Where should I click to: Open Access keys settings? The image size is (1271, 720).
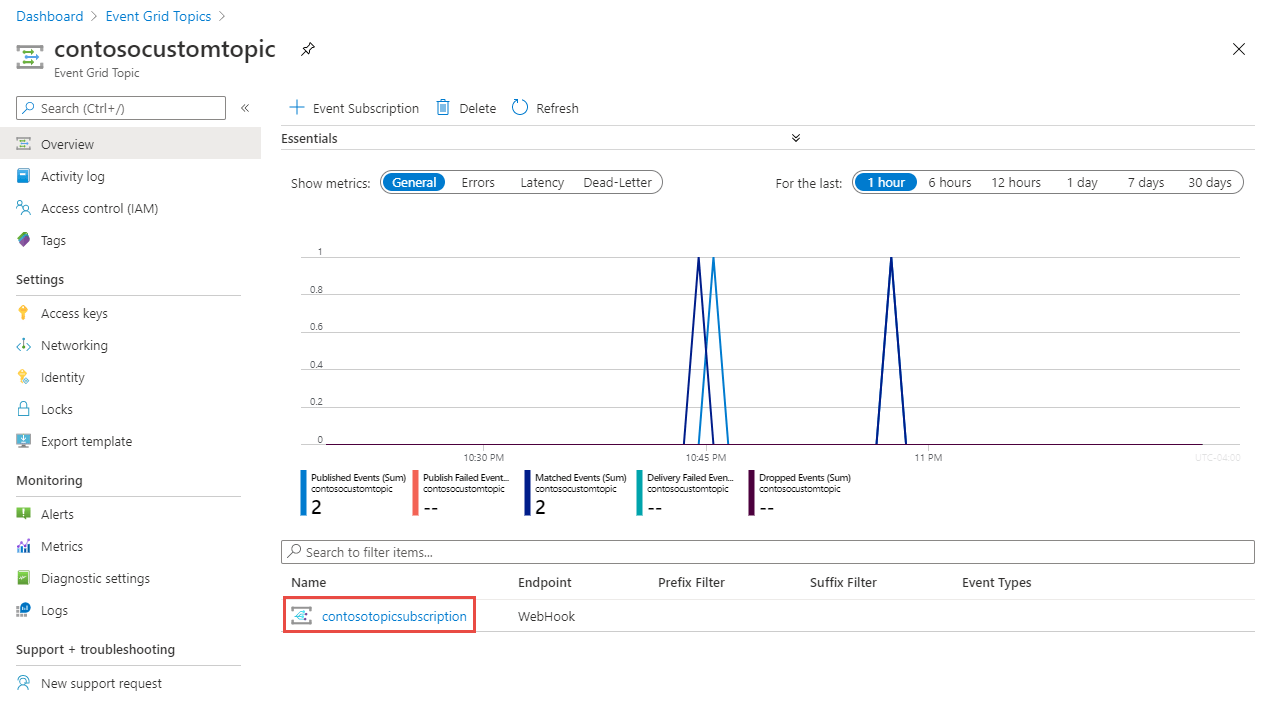click(x=74, y=312)
